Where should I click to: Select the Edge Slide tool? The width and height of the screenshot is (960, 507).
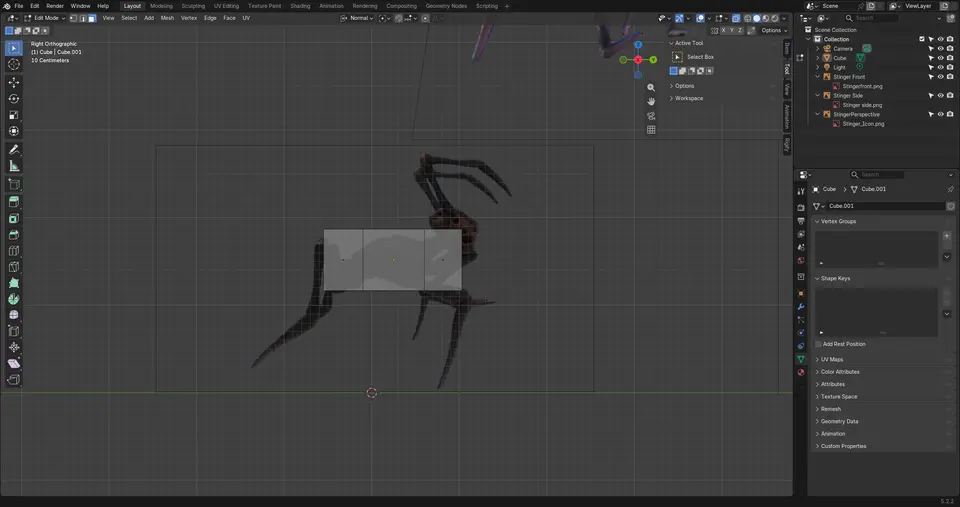13,331
